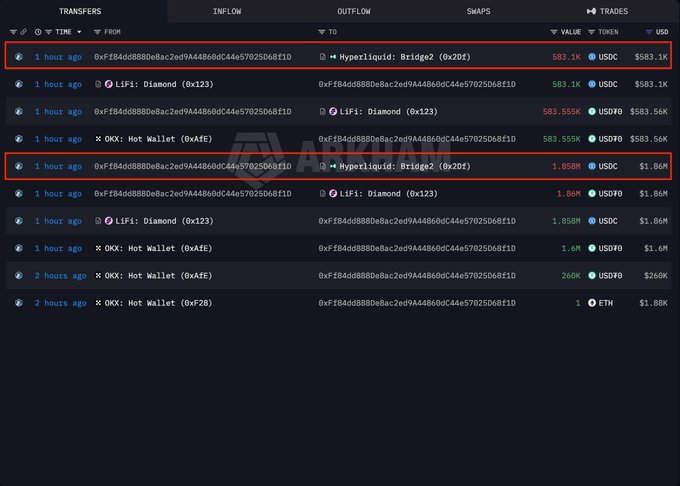Viewport: 680px width, 486px height.
Task: Click OKX logo in the 583.555K row
Action: [98, 139]
